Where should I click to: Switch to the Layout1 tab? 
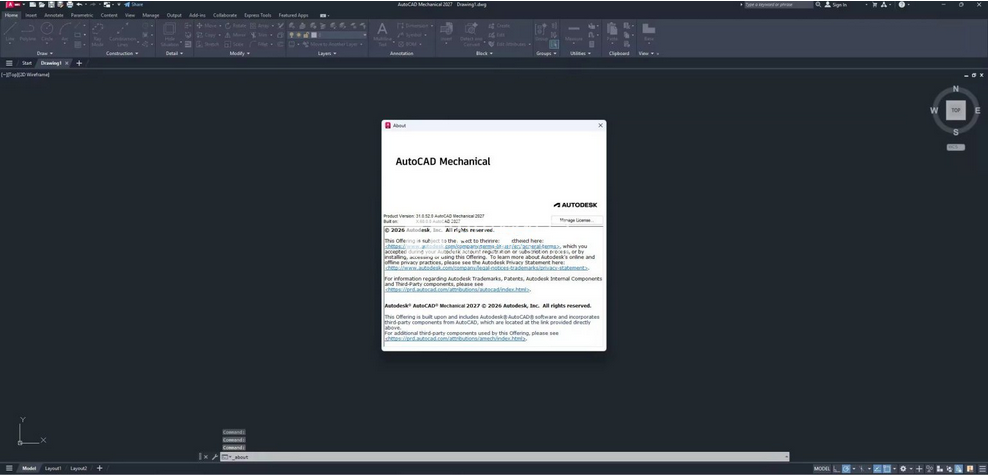[53, 468]
